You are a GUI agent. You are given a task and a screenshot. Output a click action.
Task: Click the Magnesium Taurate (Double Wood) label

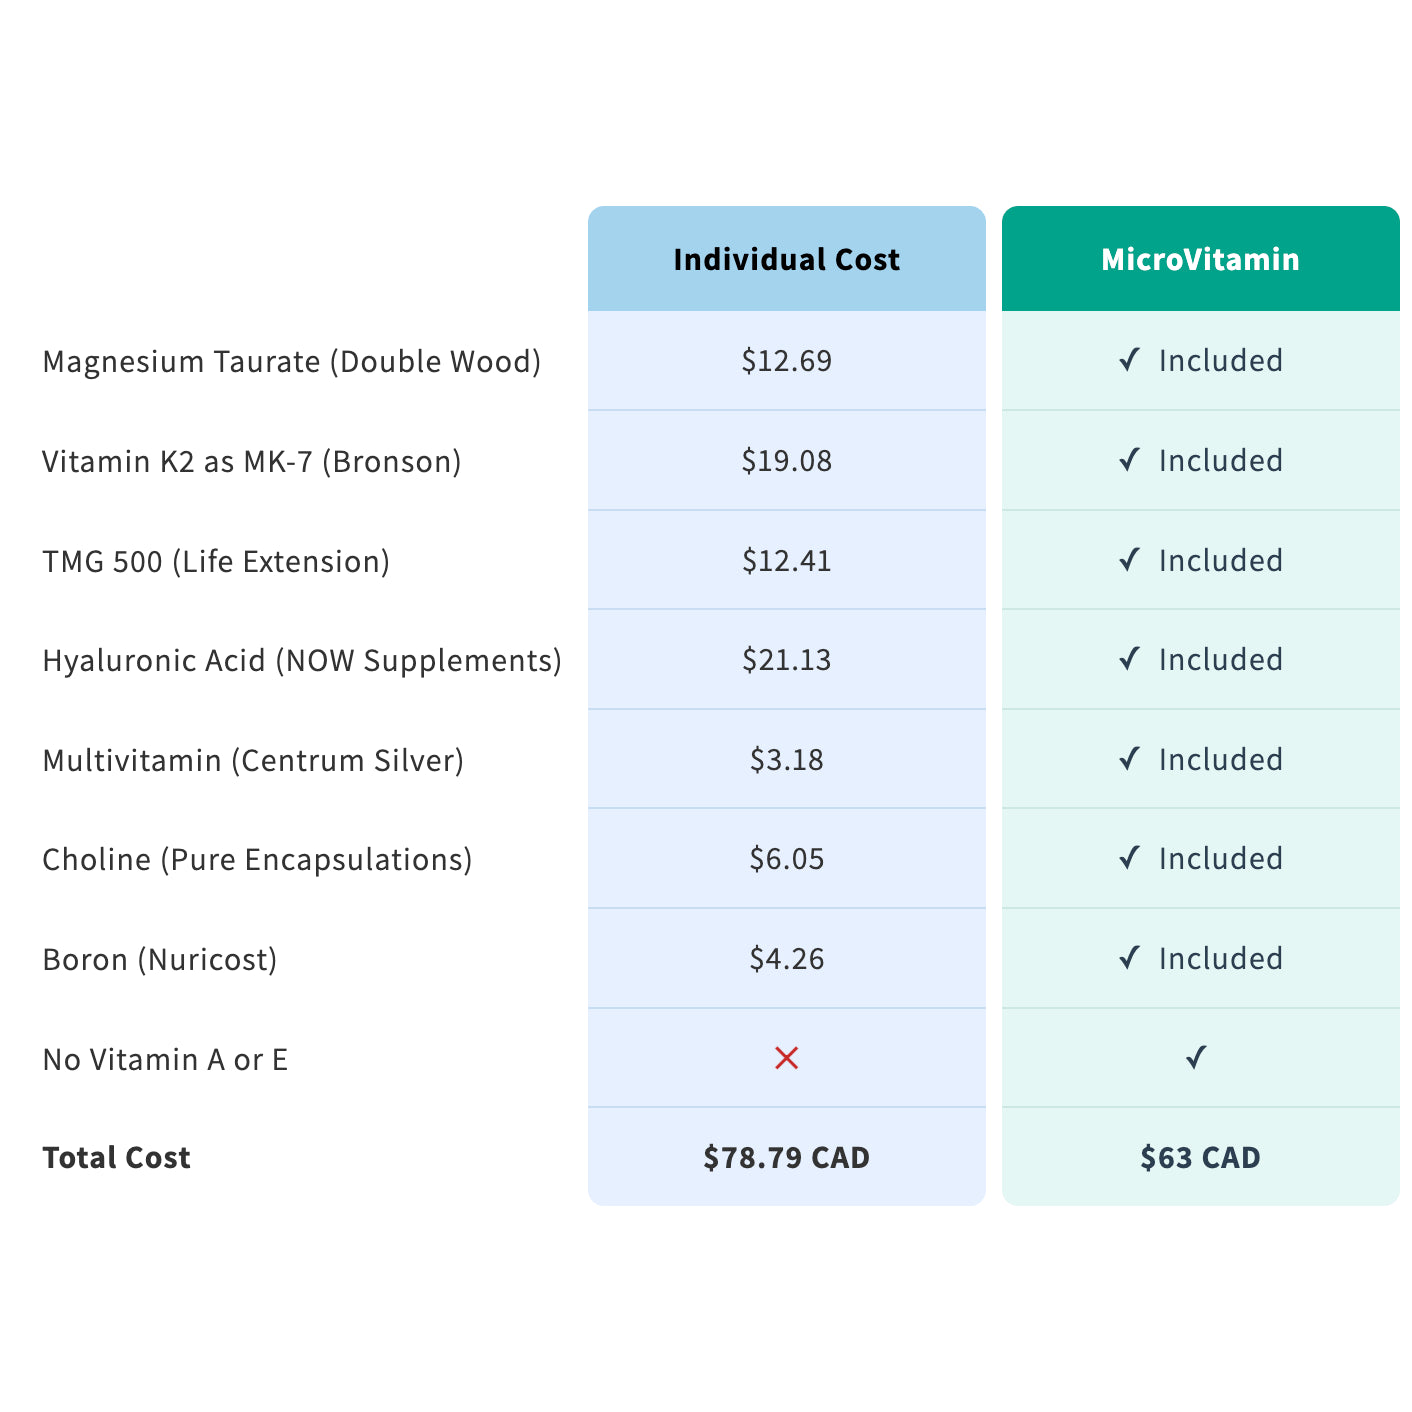(x=292, y=361)
